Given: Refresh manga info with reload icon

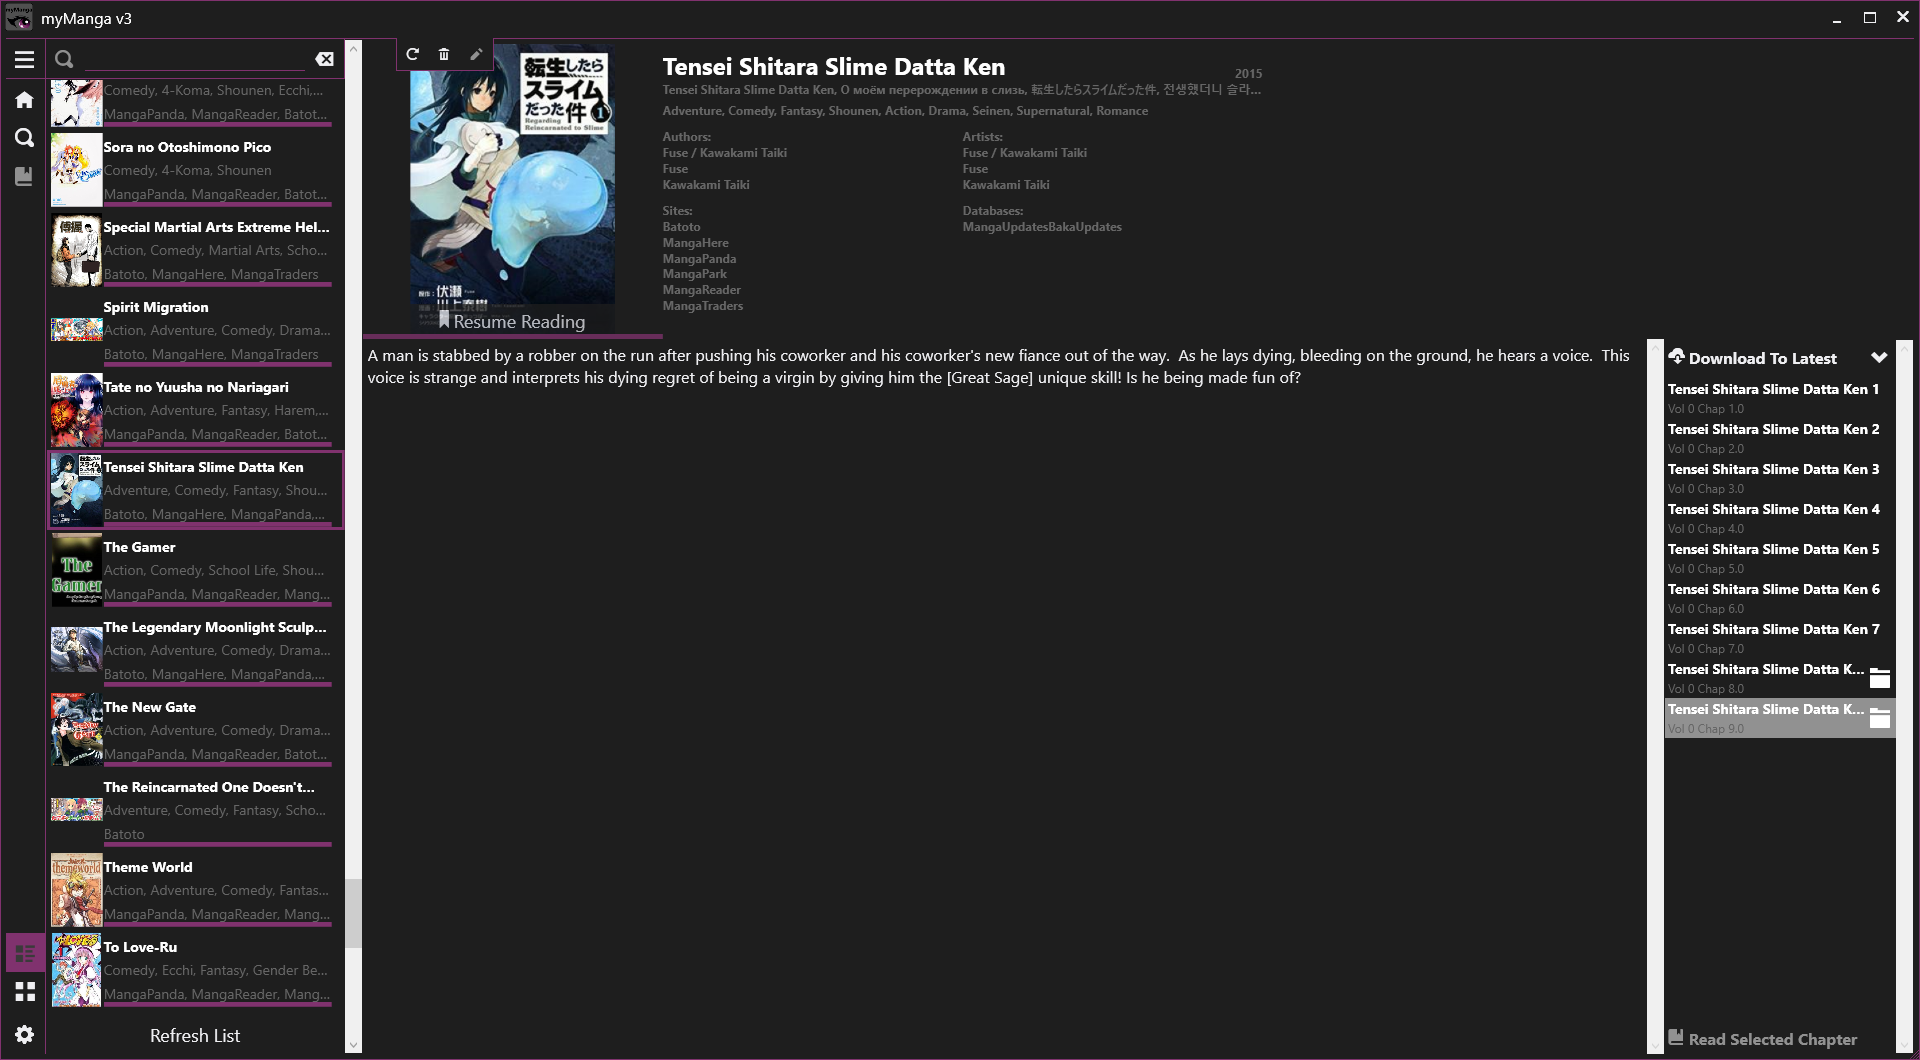Looking at the screenshot, I should [x=412, y=54].
